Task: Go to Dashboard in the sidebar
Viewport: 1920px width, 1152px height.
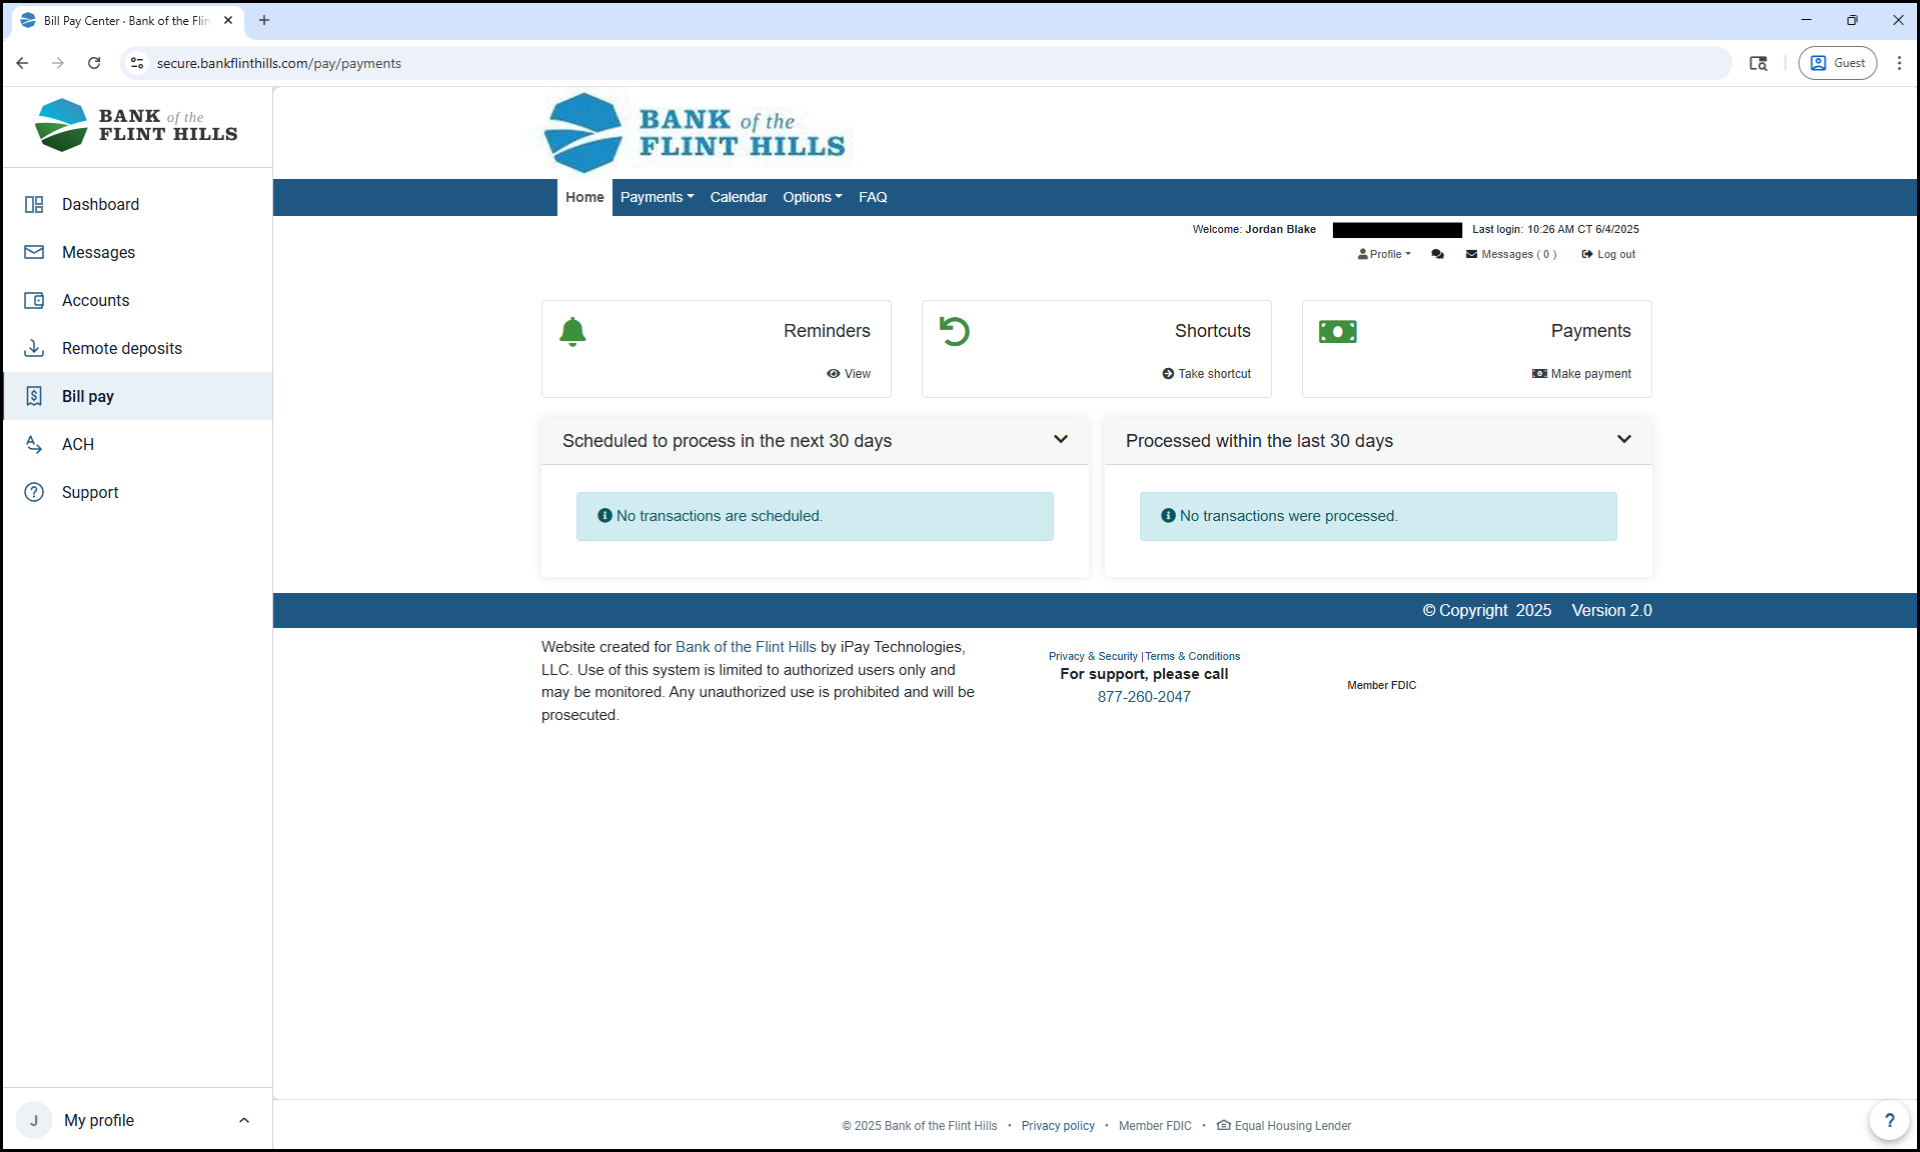Action: point(100,204)
